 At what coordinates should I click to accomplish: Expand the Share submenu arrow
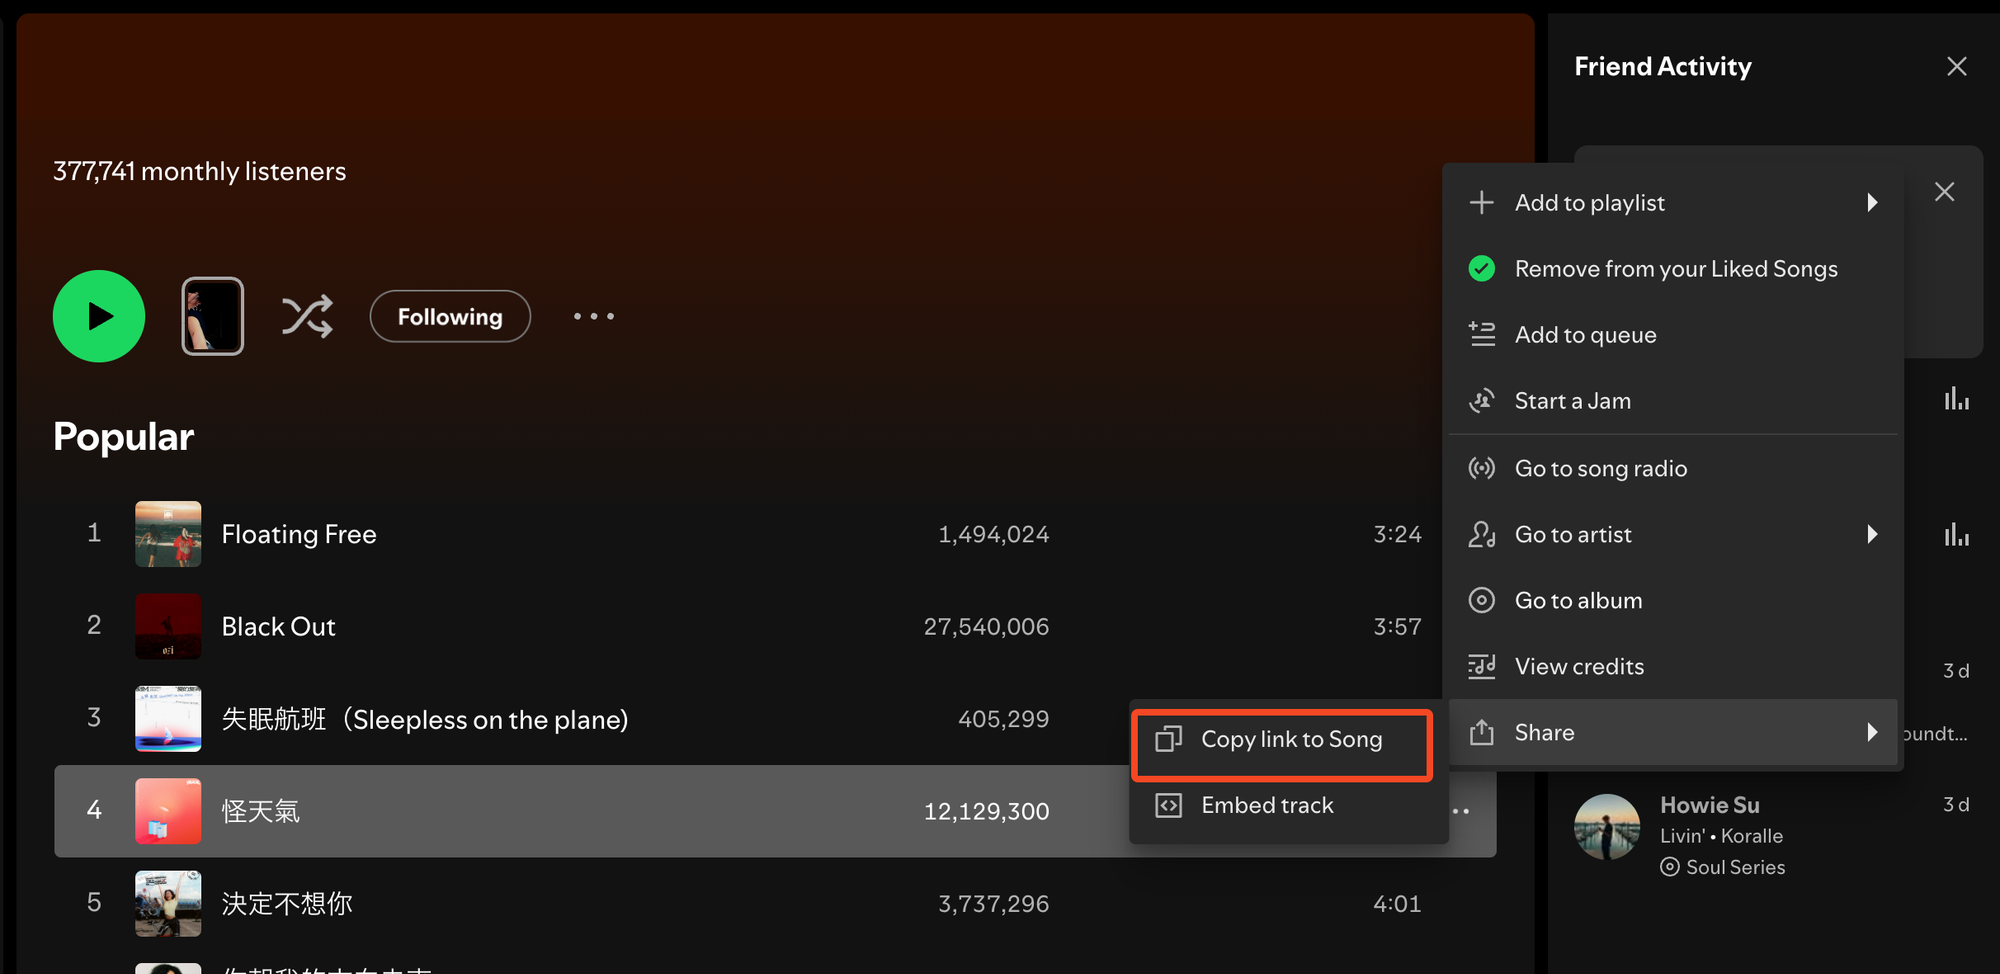pos(1872,732)
